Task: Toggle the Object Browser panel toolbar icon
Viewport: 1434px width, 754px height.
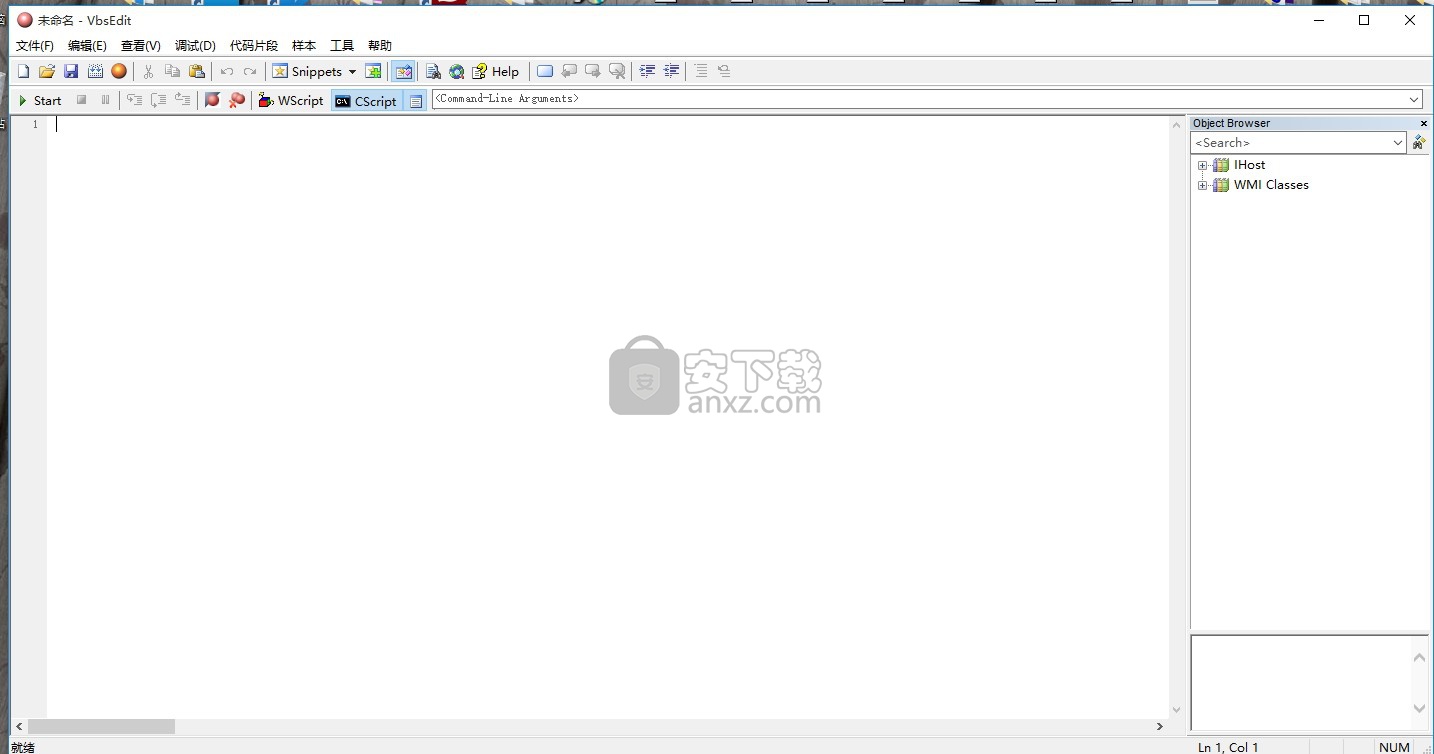Action: (x=403, y=71)
